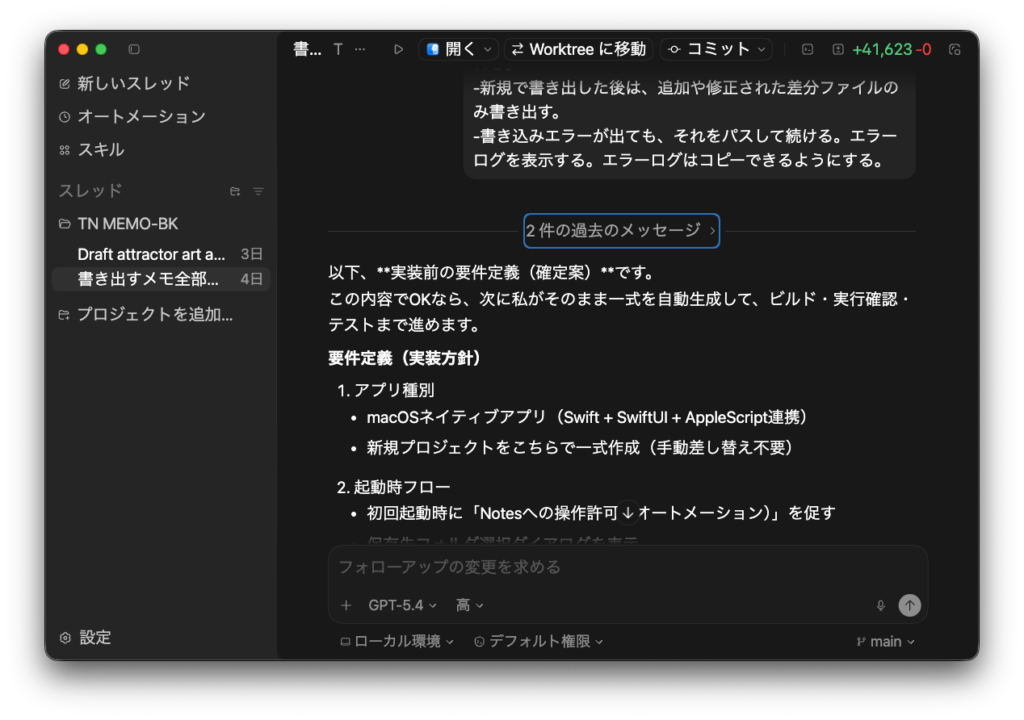Collapse the TN MEMO-BK project folder
Viewport: 1024px width, 720px height.
[x=65, y=224]
